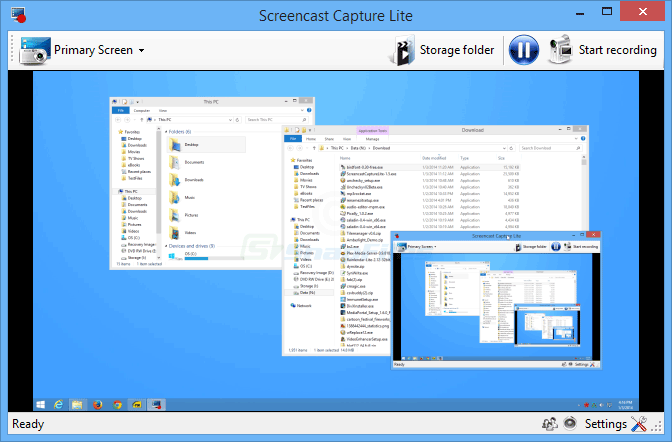Click Data (N:) in the Download address path

coord(358,148)
